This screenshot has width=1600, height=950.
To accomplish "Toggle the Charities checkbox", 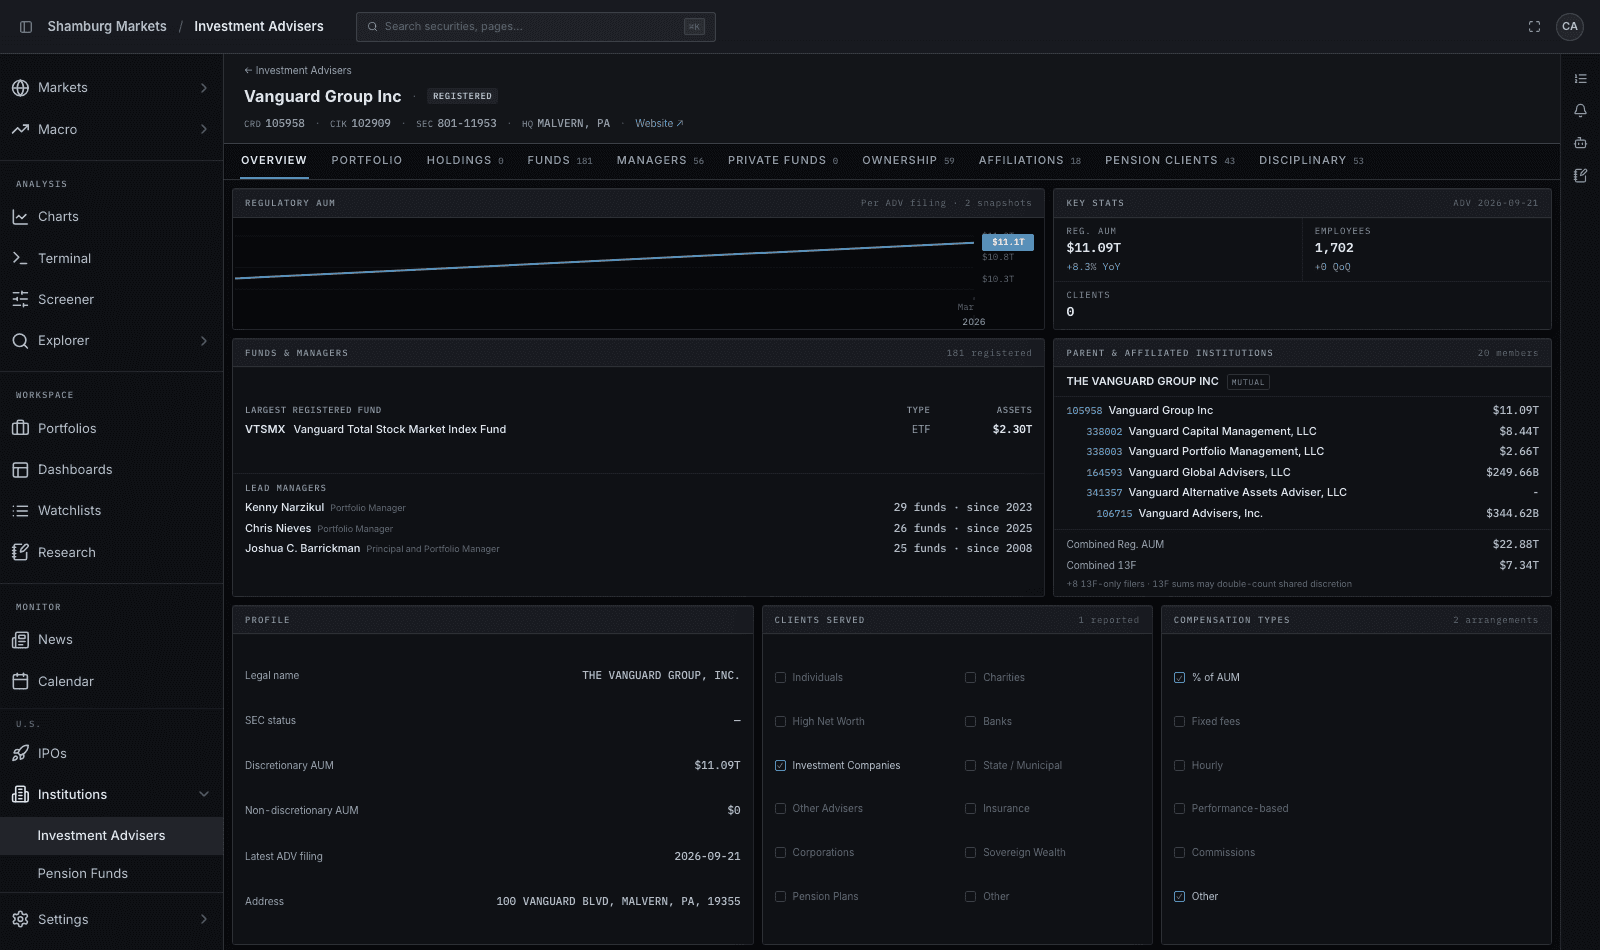I will tap(970, 678).
